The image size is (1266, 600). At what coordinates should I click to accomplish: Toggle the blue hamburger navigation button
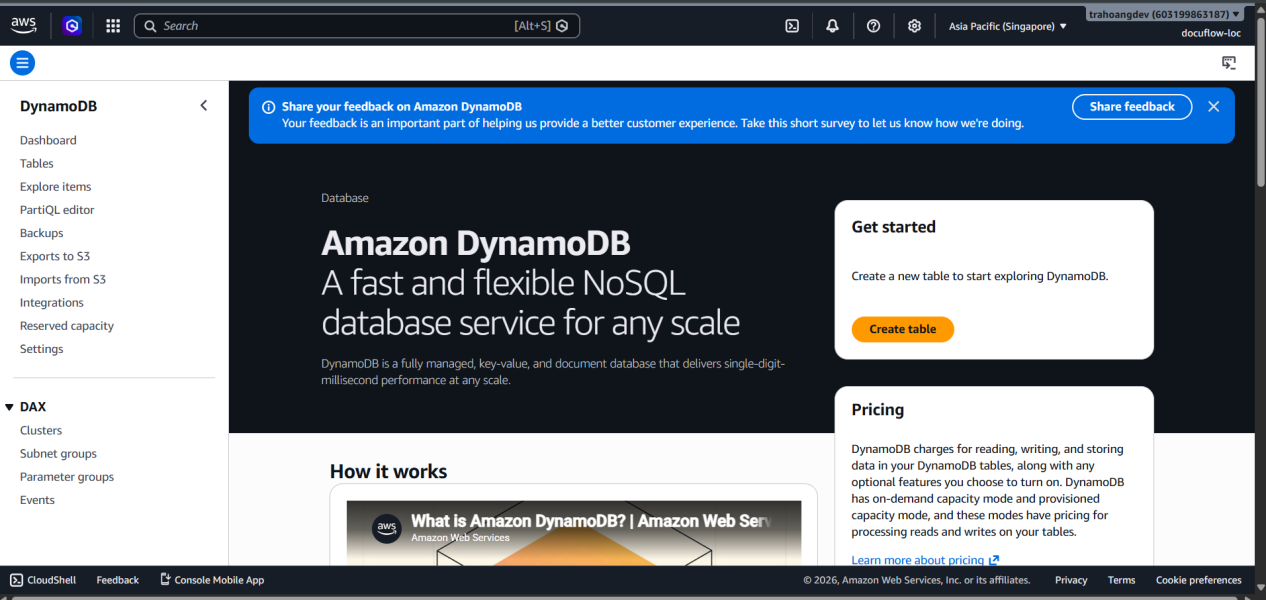pyautogui.click(x=22, y=63)
